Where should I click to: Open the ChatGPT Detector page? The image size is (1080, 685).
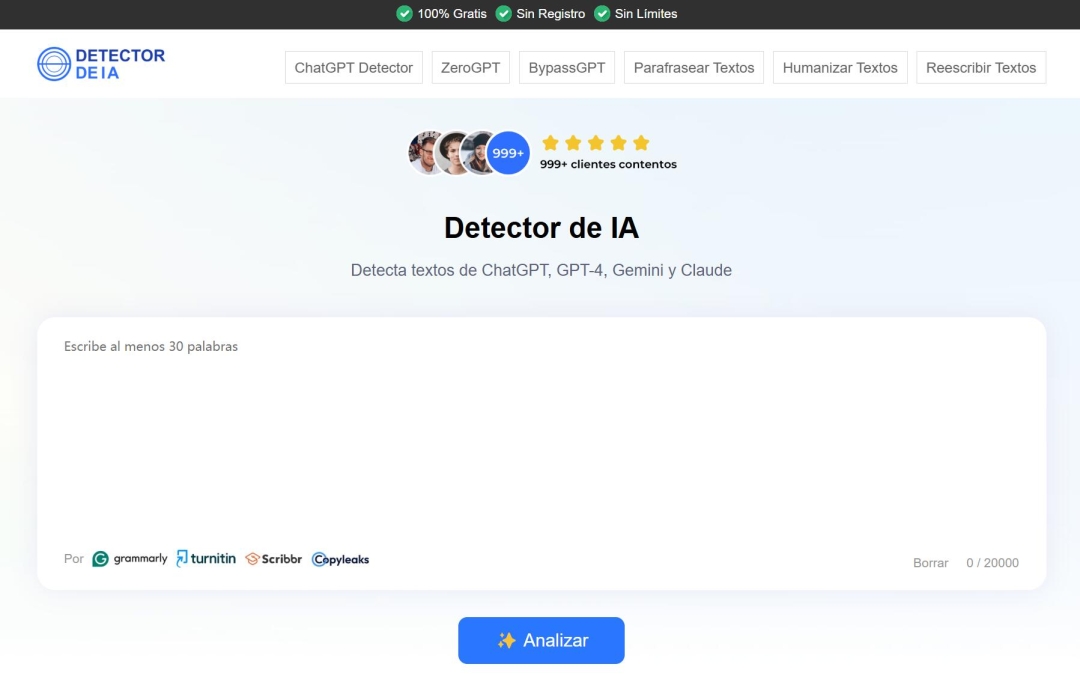(353, 67)
